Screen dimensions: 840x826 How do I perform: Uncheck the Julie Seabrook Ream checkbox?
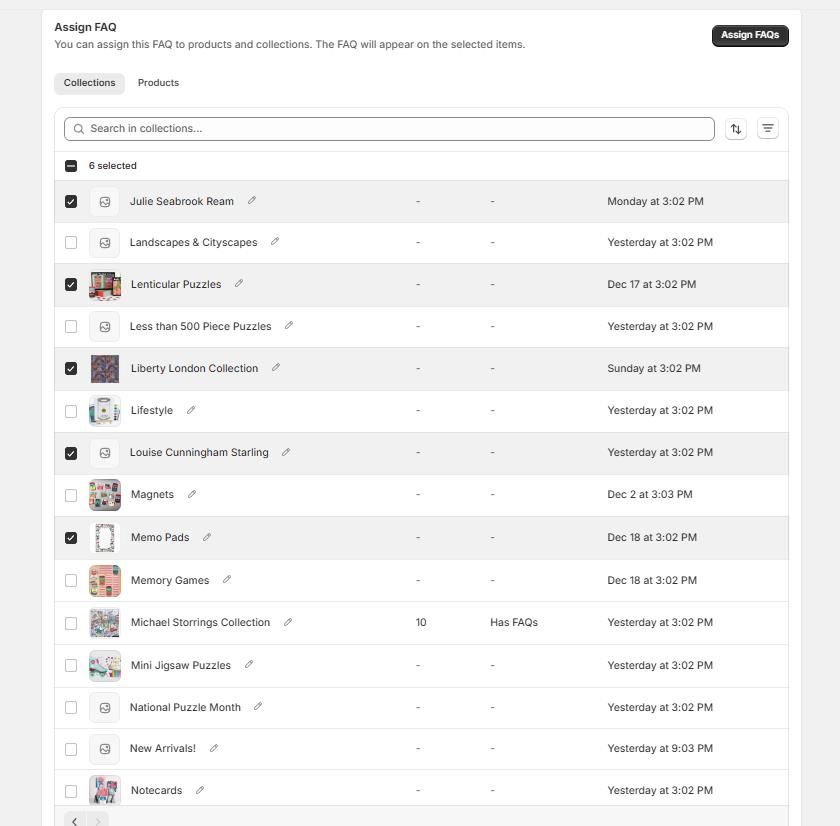click(x=71, y=201)
